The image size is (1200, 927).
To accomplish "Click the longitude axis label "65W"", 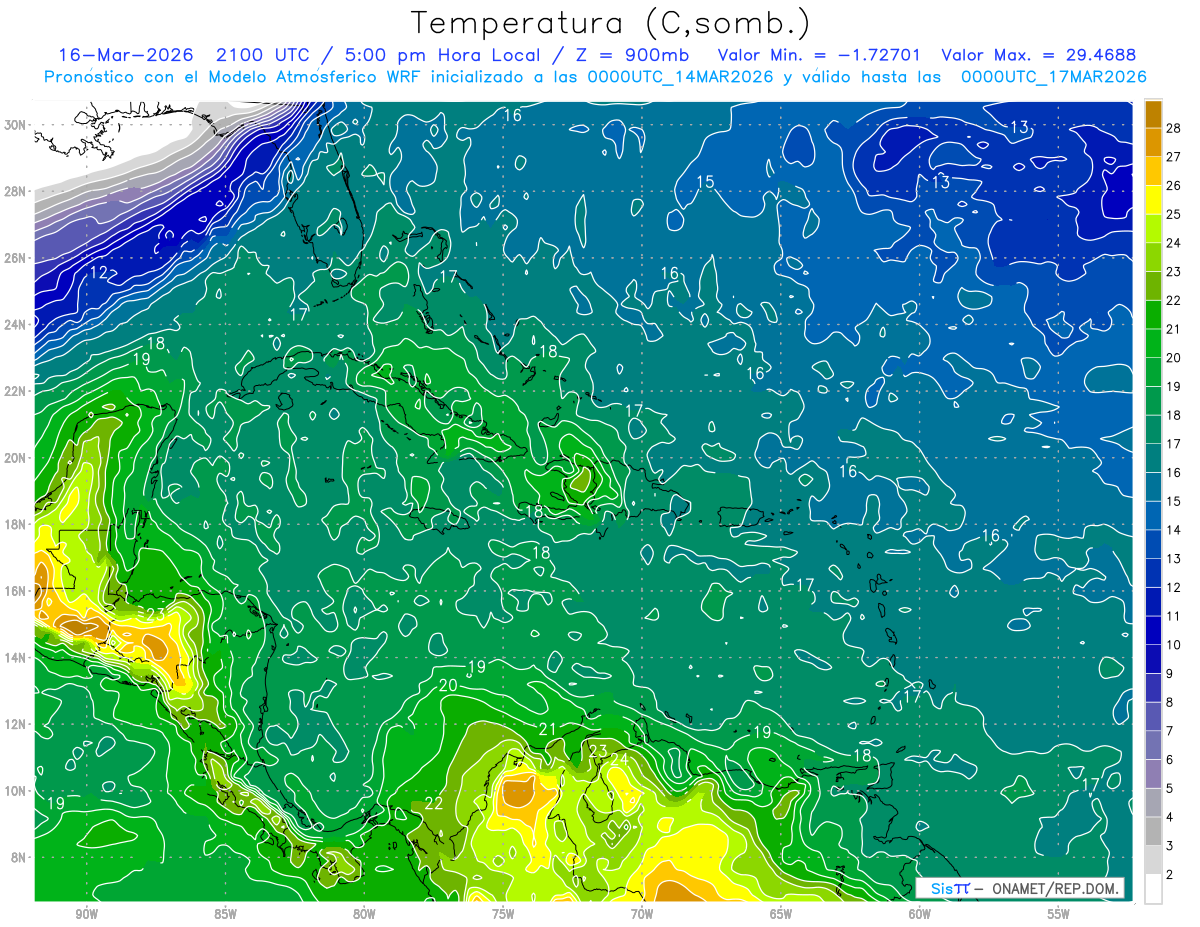I will [781, 913].
